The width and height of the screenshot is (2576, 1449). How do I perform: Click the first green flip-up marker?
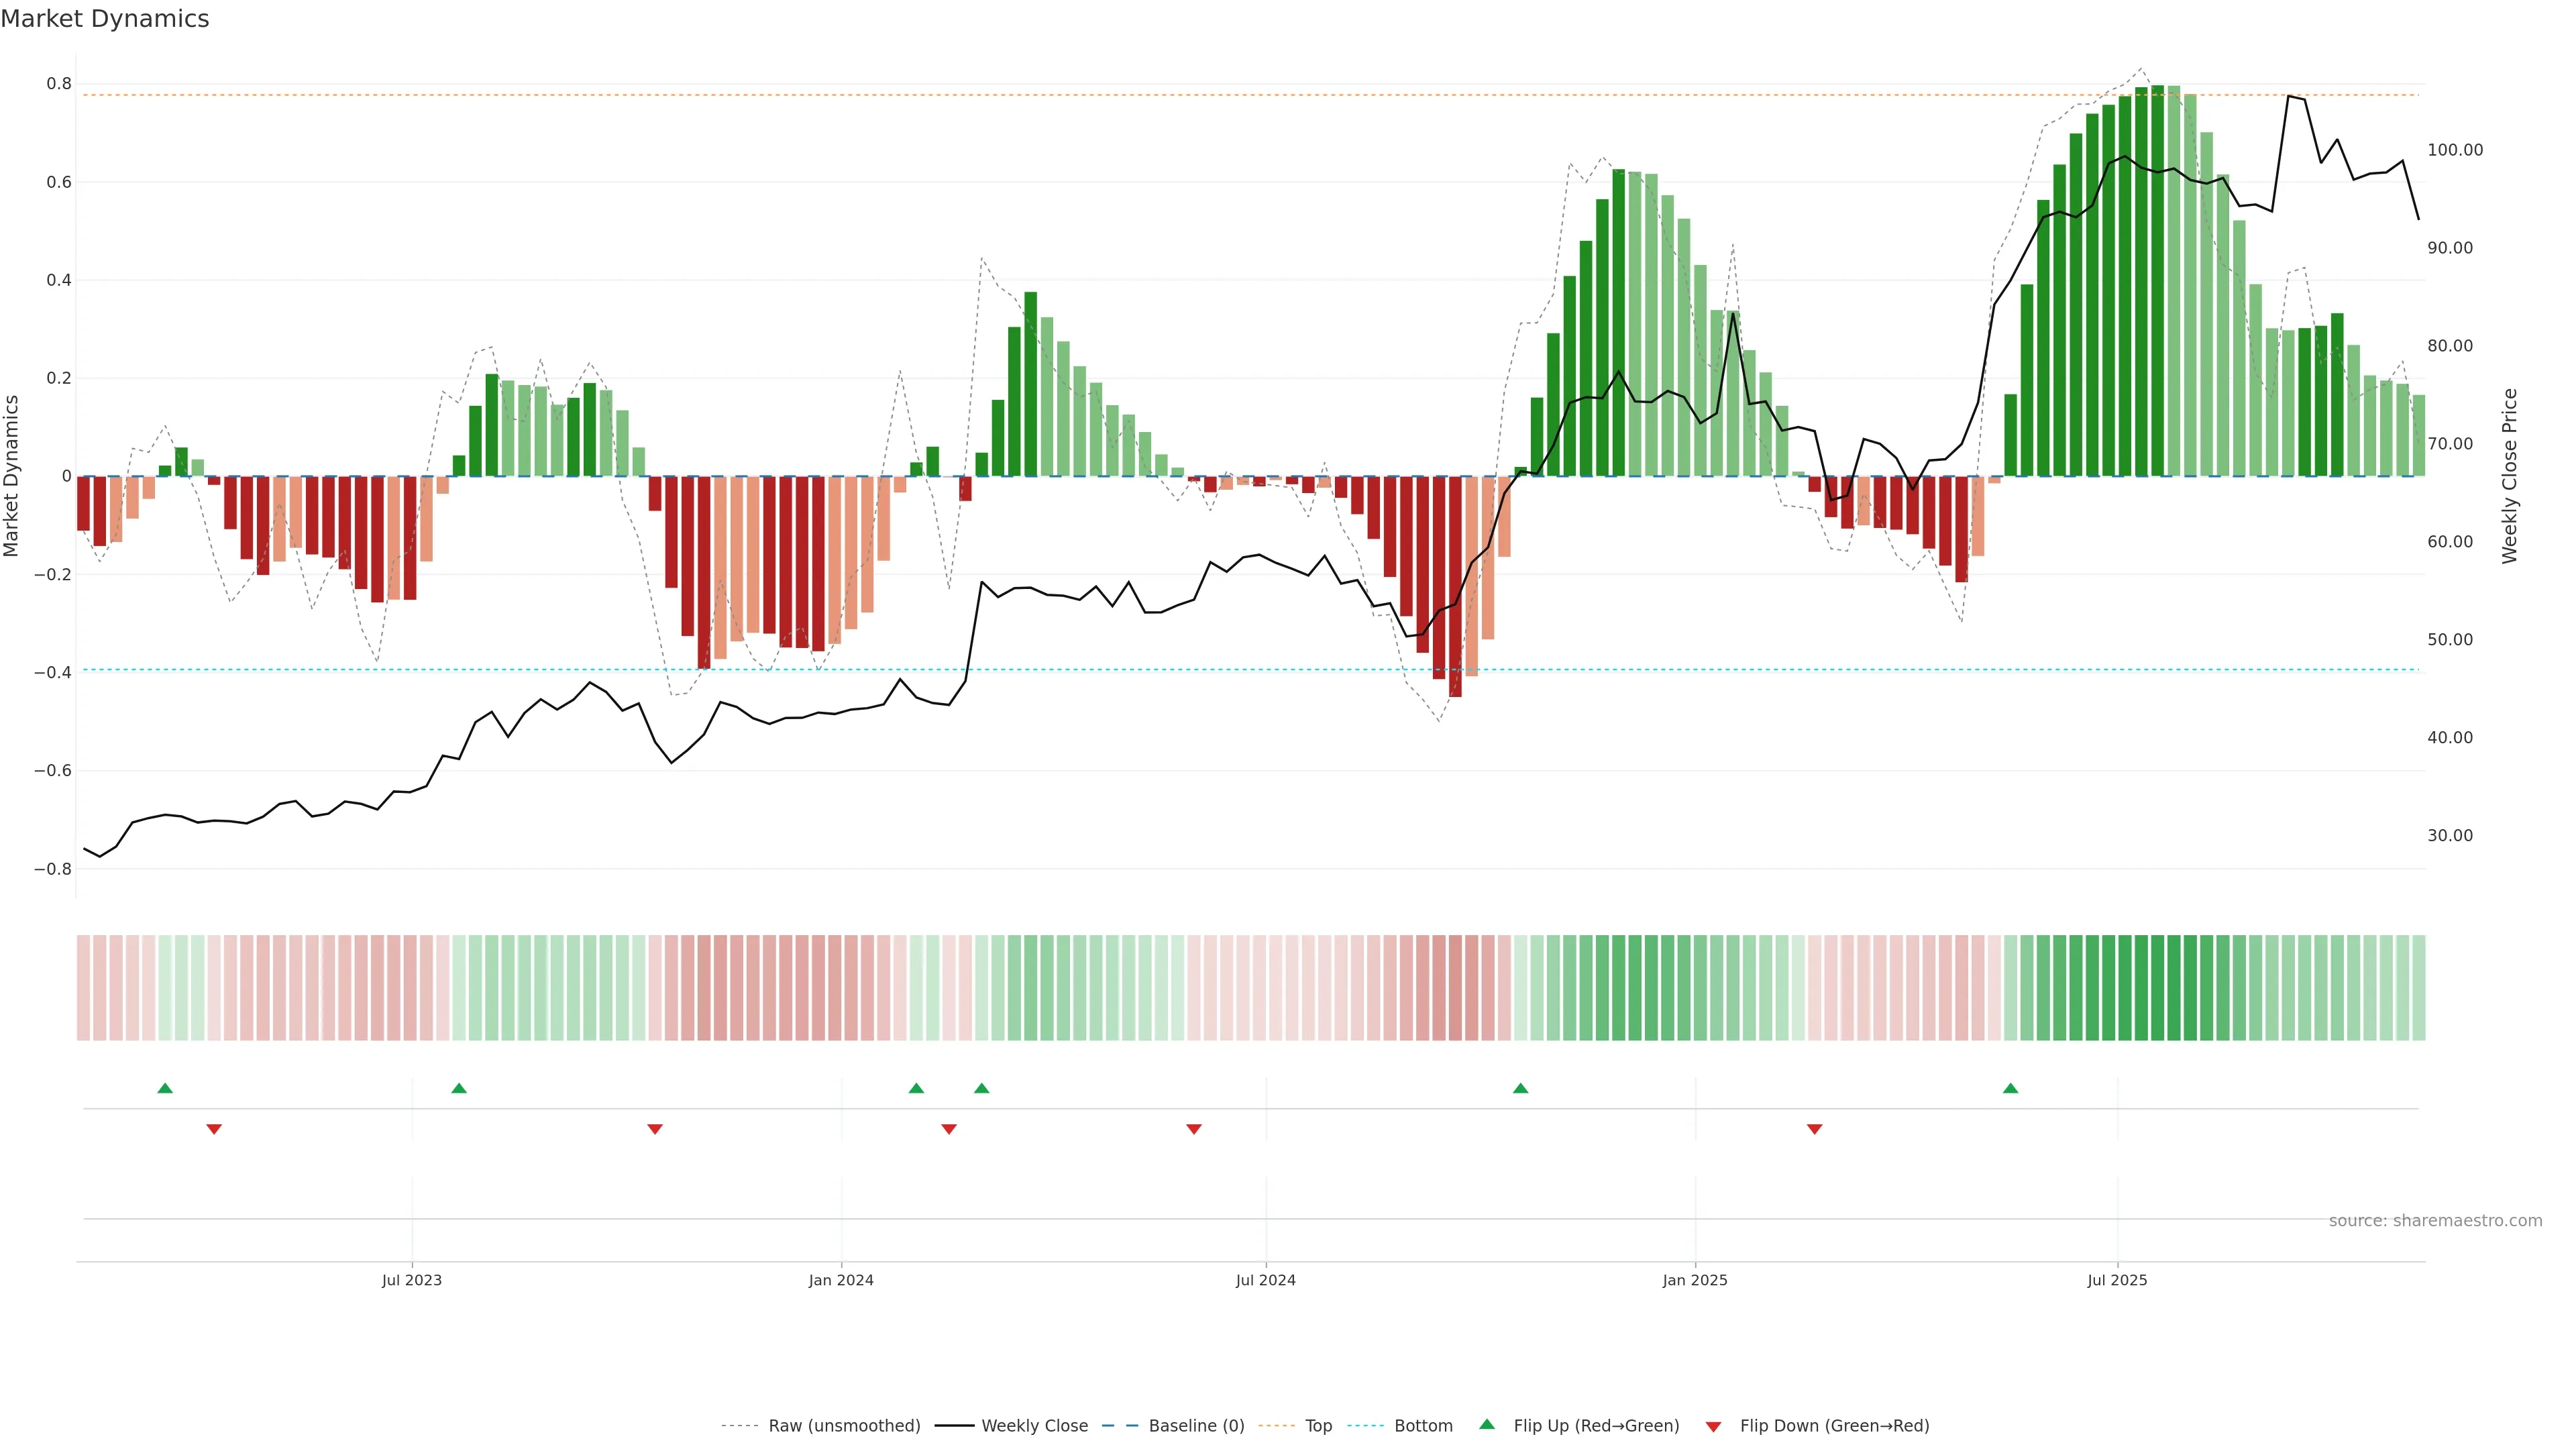(x=165, y=1088)
